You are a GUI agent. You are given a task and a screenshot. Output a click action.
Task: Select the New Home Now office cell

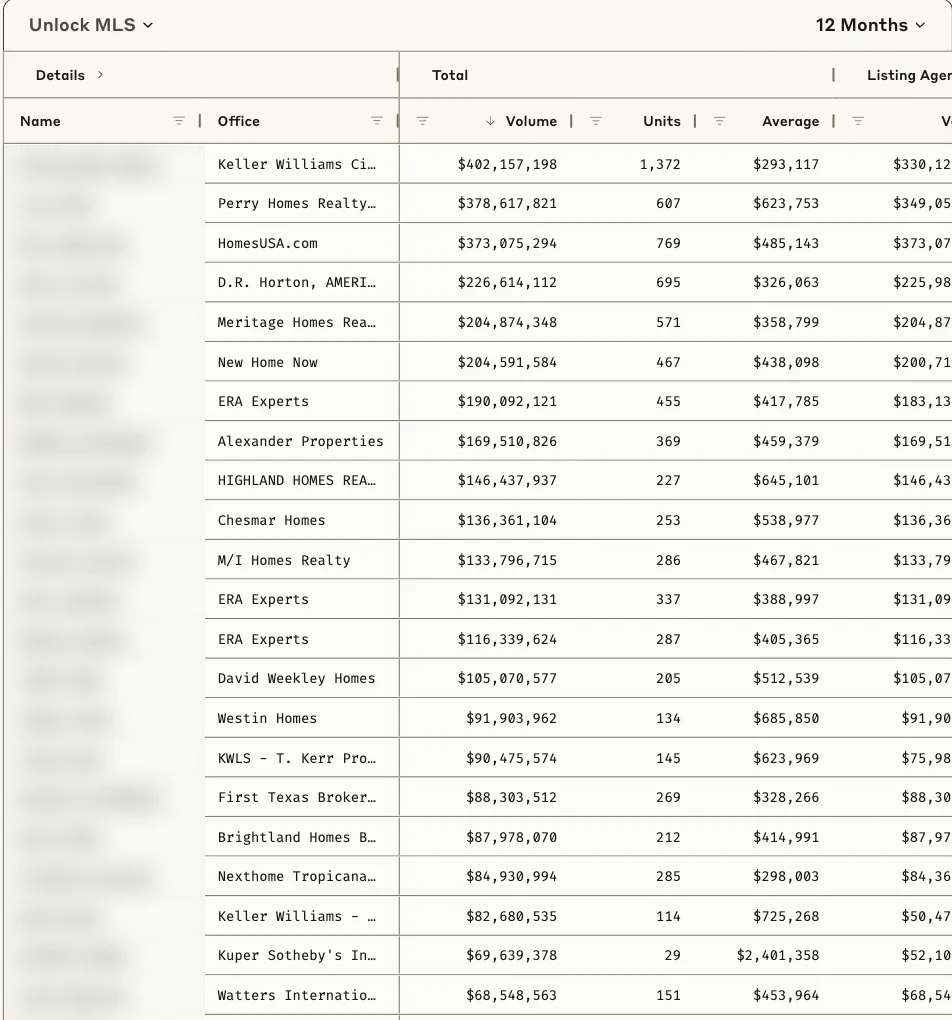coord(302,362)
